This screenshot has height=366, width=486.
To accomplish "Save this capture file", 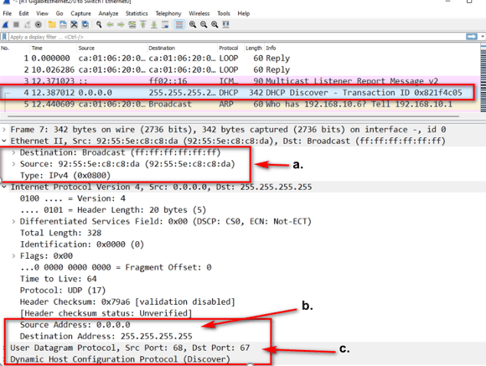I will tap(63, 25).
